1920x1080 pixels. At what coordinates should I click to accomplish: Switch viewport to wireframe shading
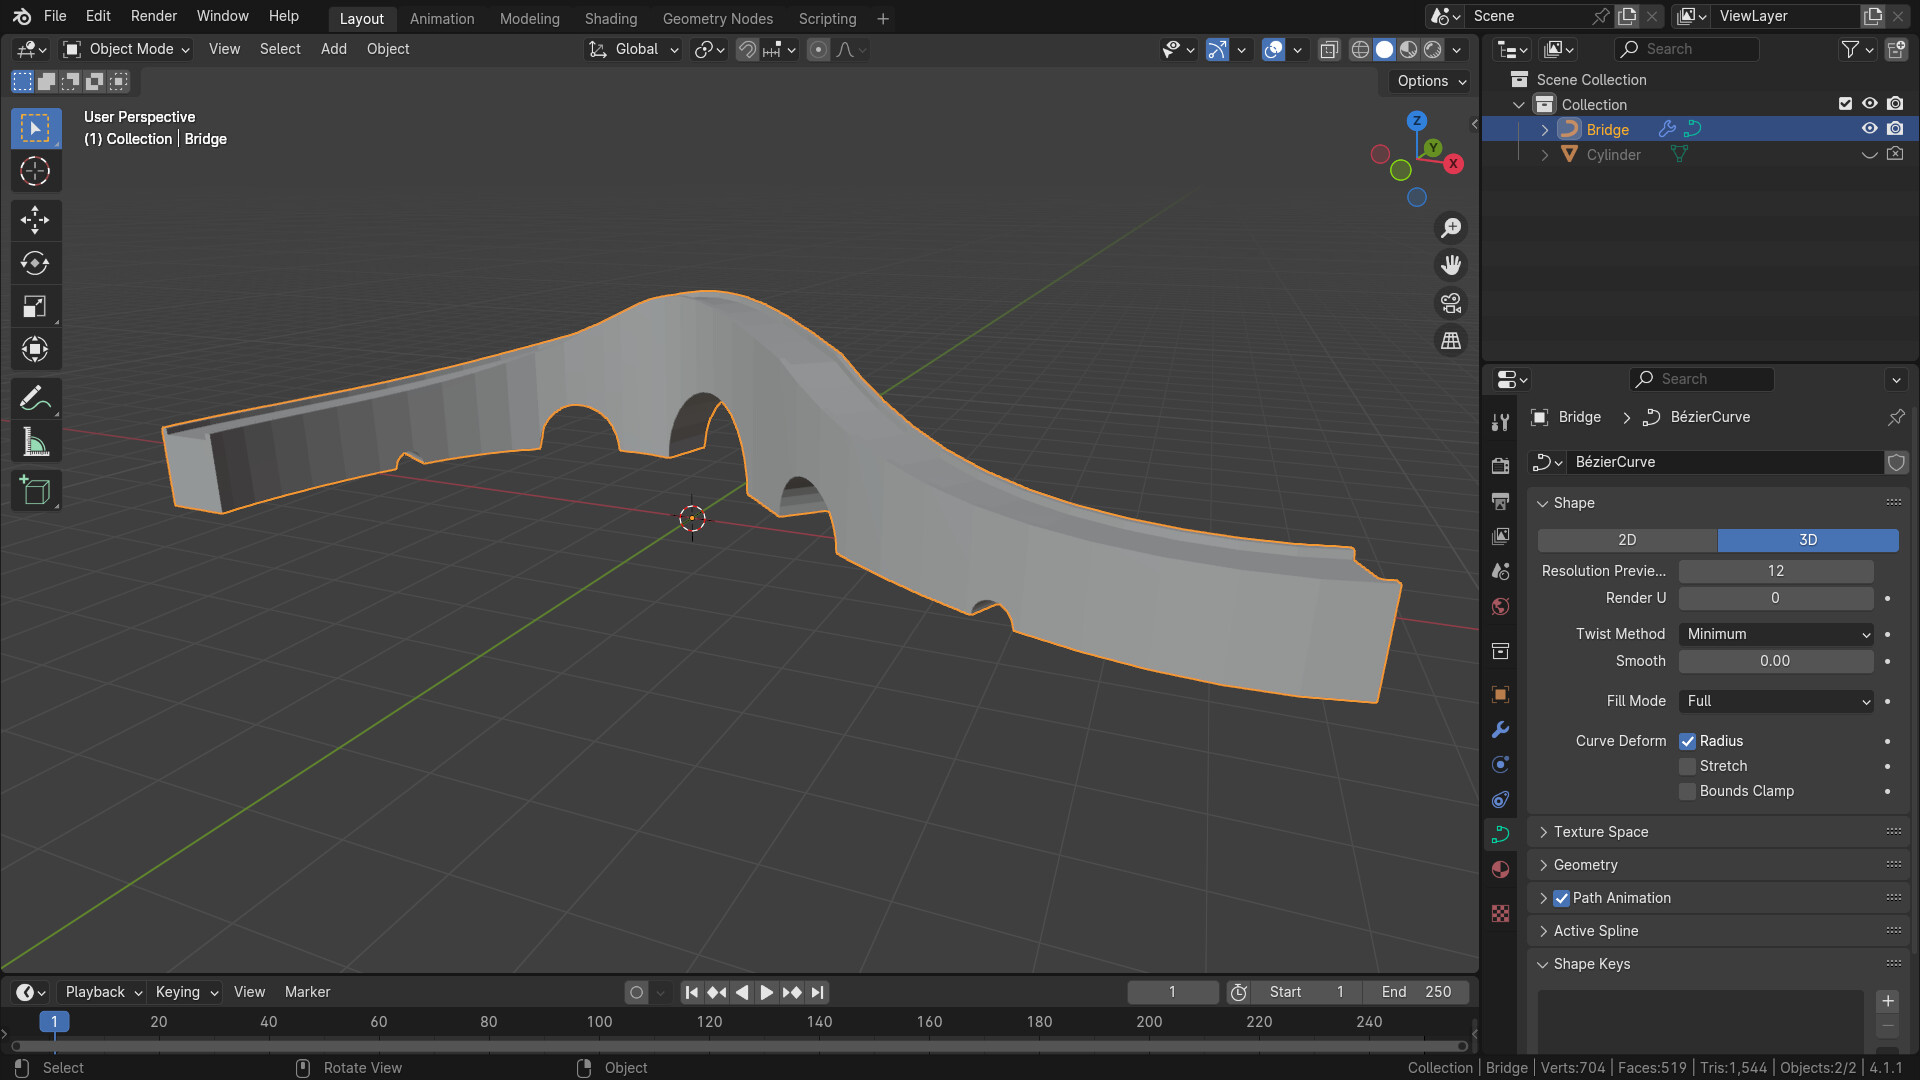tap(1360, 49)
